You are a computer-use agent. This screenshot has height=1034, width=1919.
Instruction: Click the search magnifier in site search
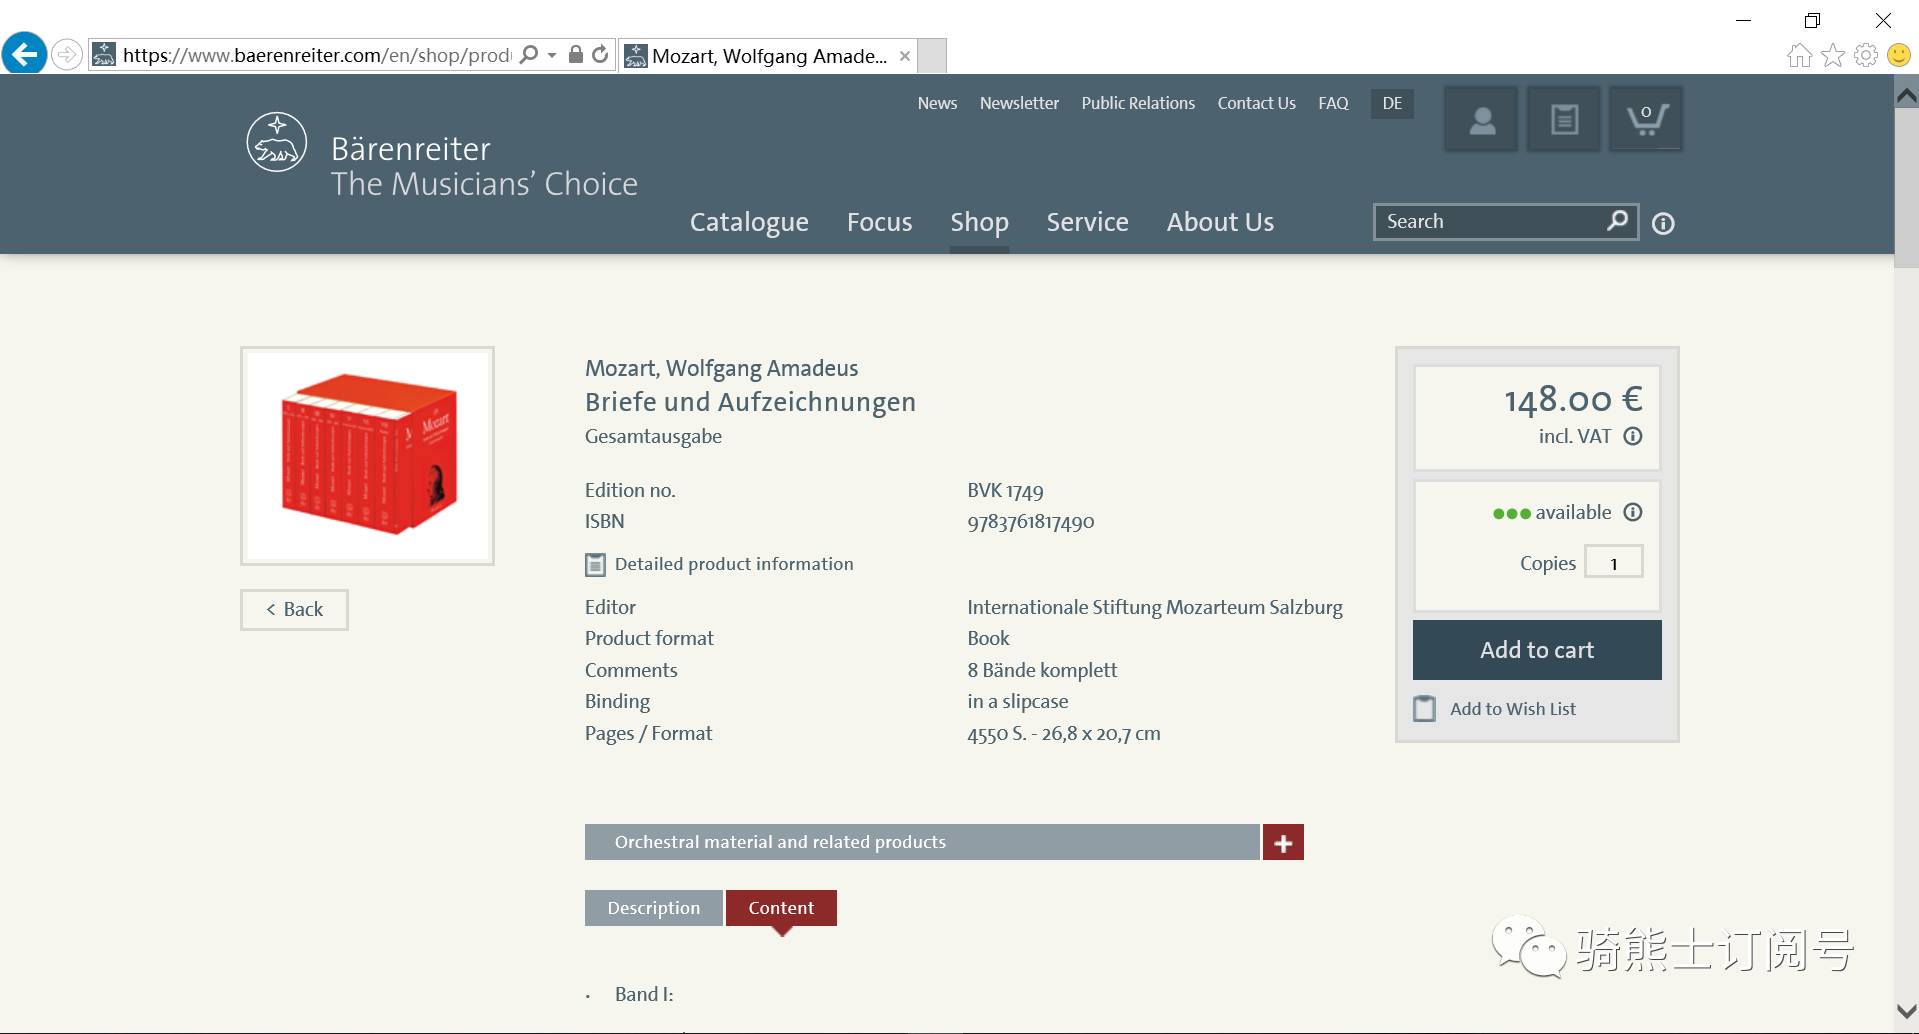coord(1617,221)
